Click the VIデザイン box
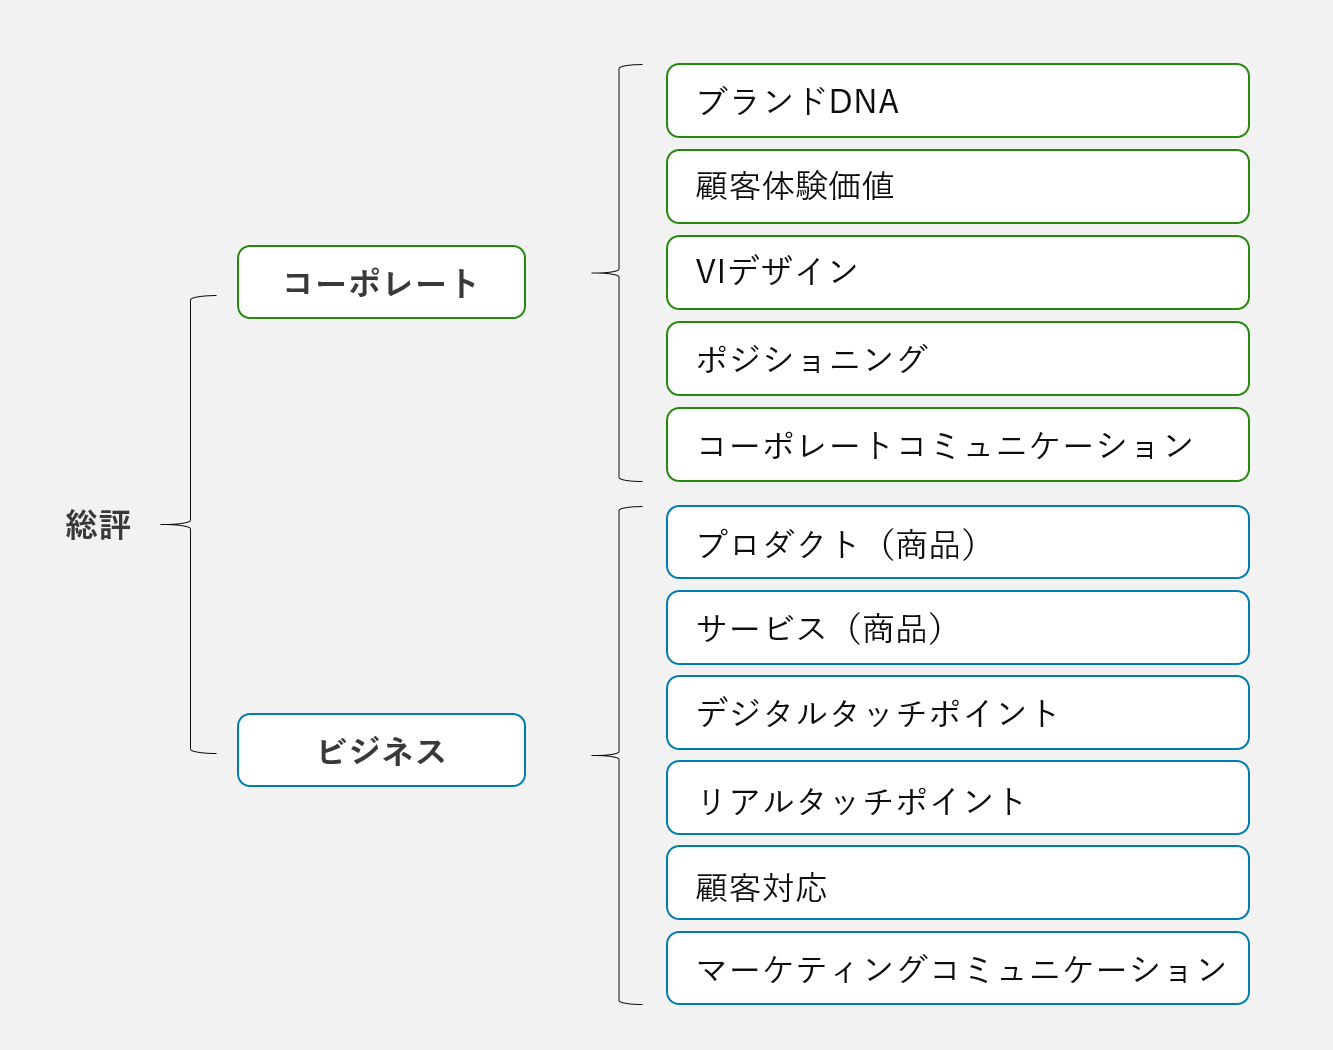Screen dimensions: 1333x1050 (x=957, y=273)
